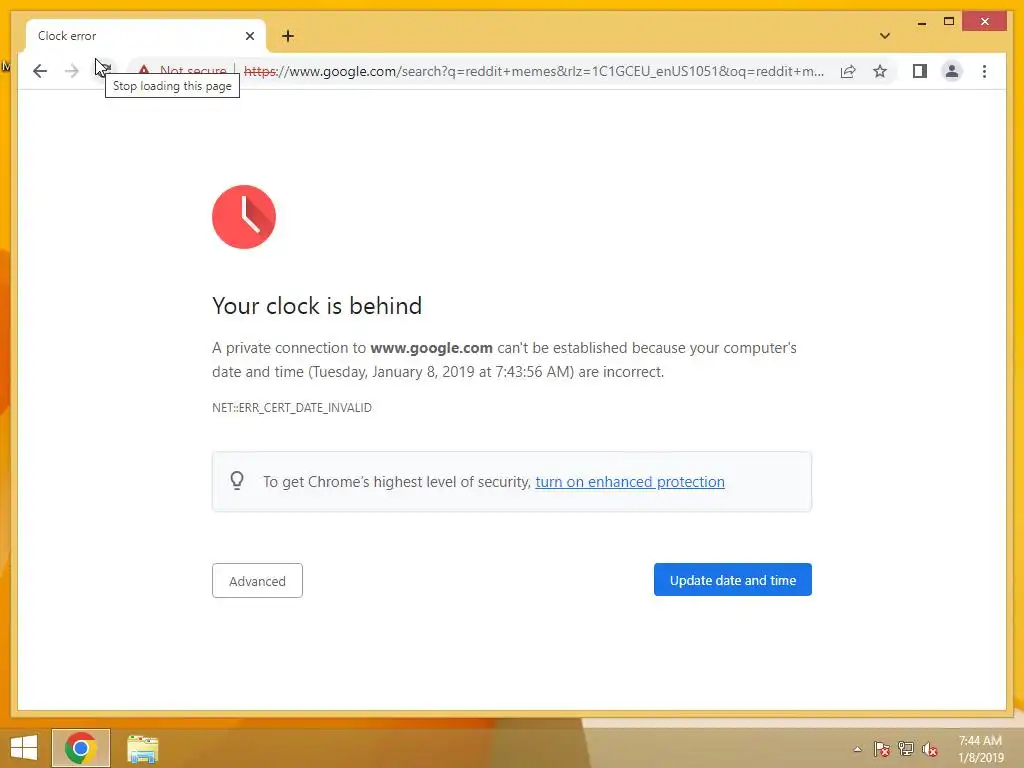The height and width of the screenshot is (768, 1024).
Task: Stop loading this page button
Action: [104, 70]
